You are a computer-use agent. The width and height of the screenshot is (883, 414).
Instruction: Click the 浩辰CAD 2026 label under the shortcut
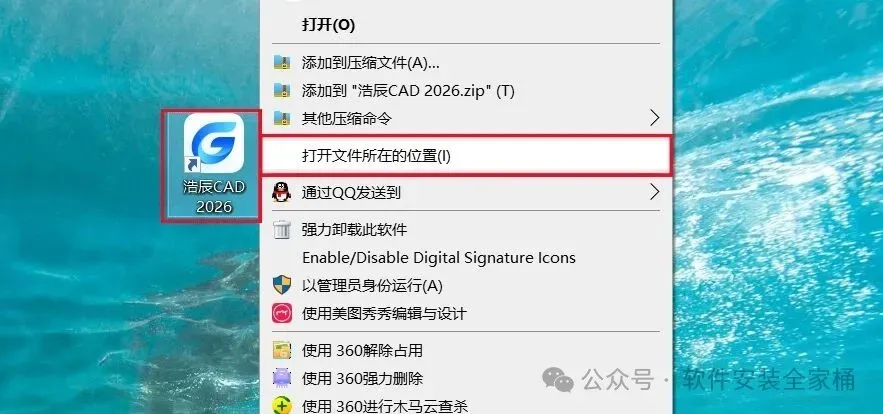coord(214,197)
